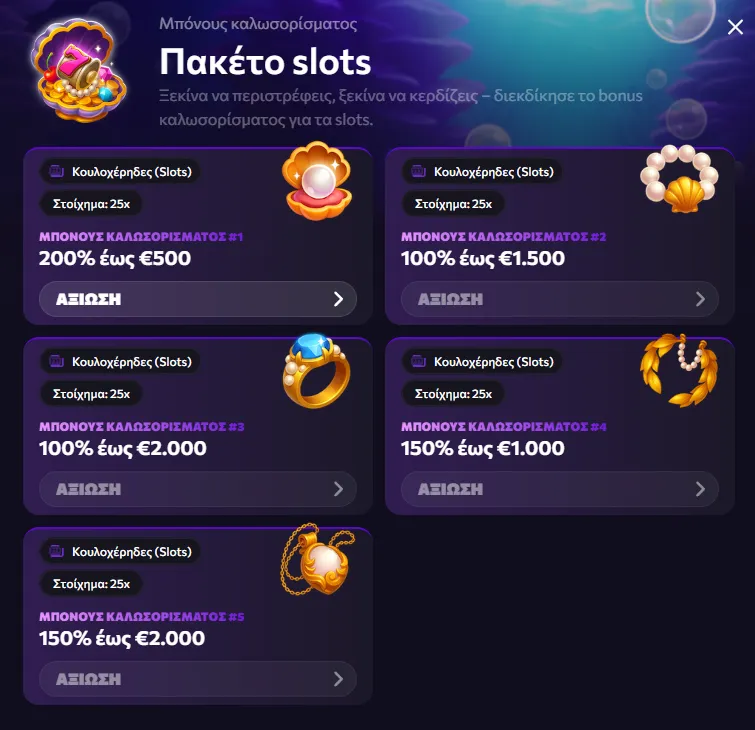This screenshot has height=730, width=755.
Task: Click the pearl bracelet with shell icon
Action: coord(679,181)
